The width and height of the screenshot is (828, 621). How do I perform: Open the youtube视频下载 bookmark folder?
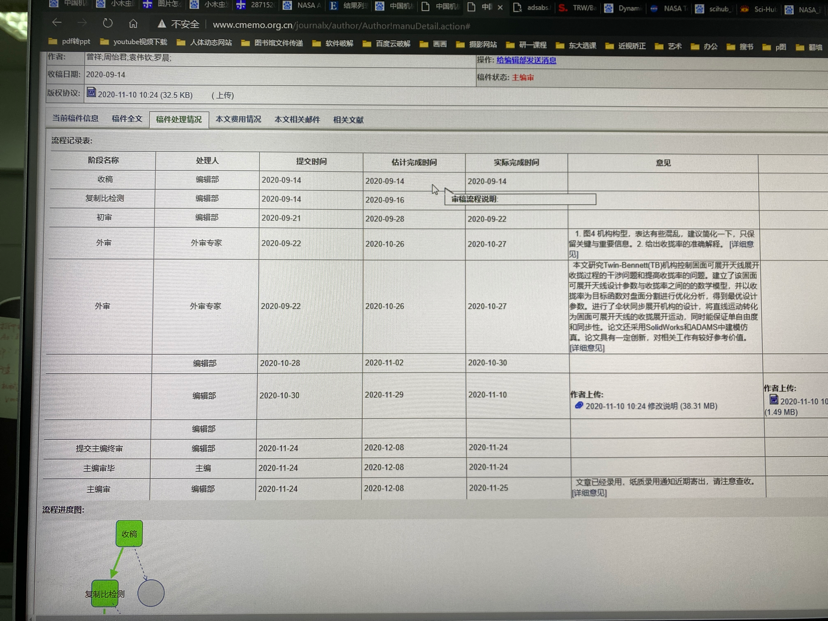[x=135, y=43]
